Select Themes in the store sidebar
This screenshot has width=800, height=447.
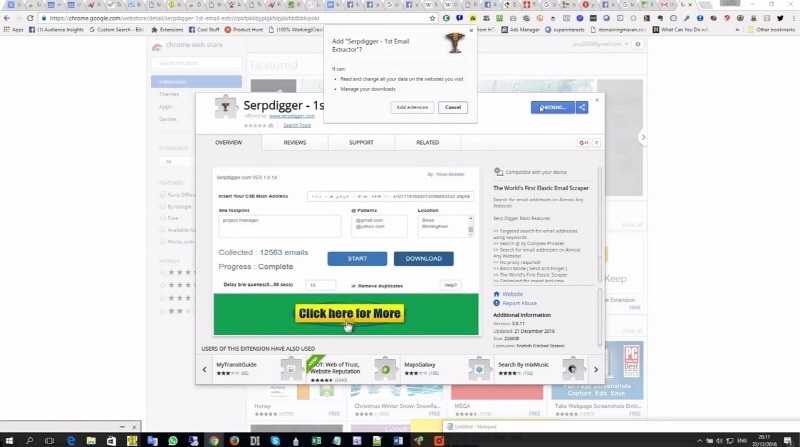[x=169, y=94]
